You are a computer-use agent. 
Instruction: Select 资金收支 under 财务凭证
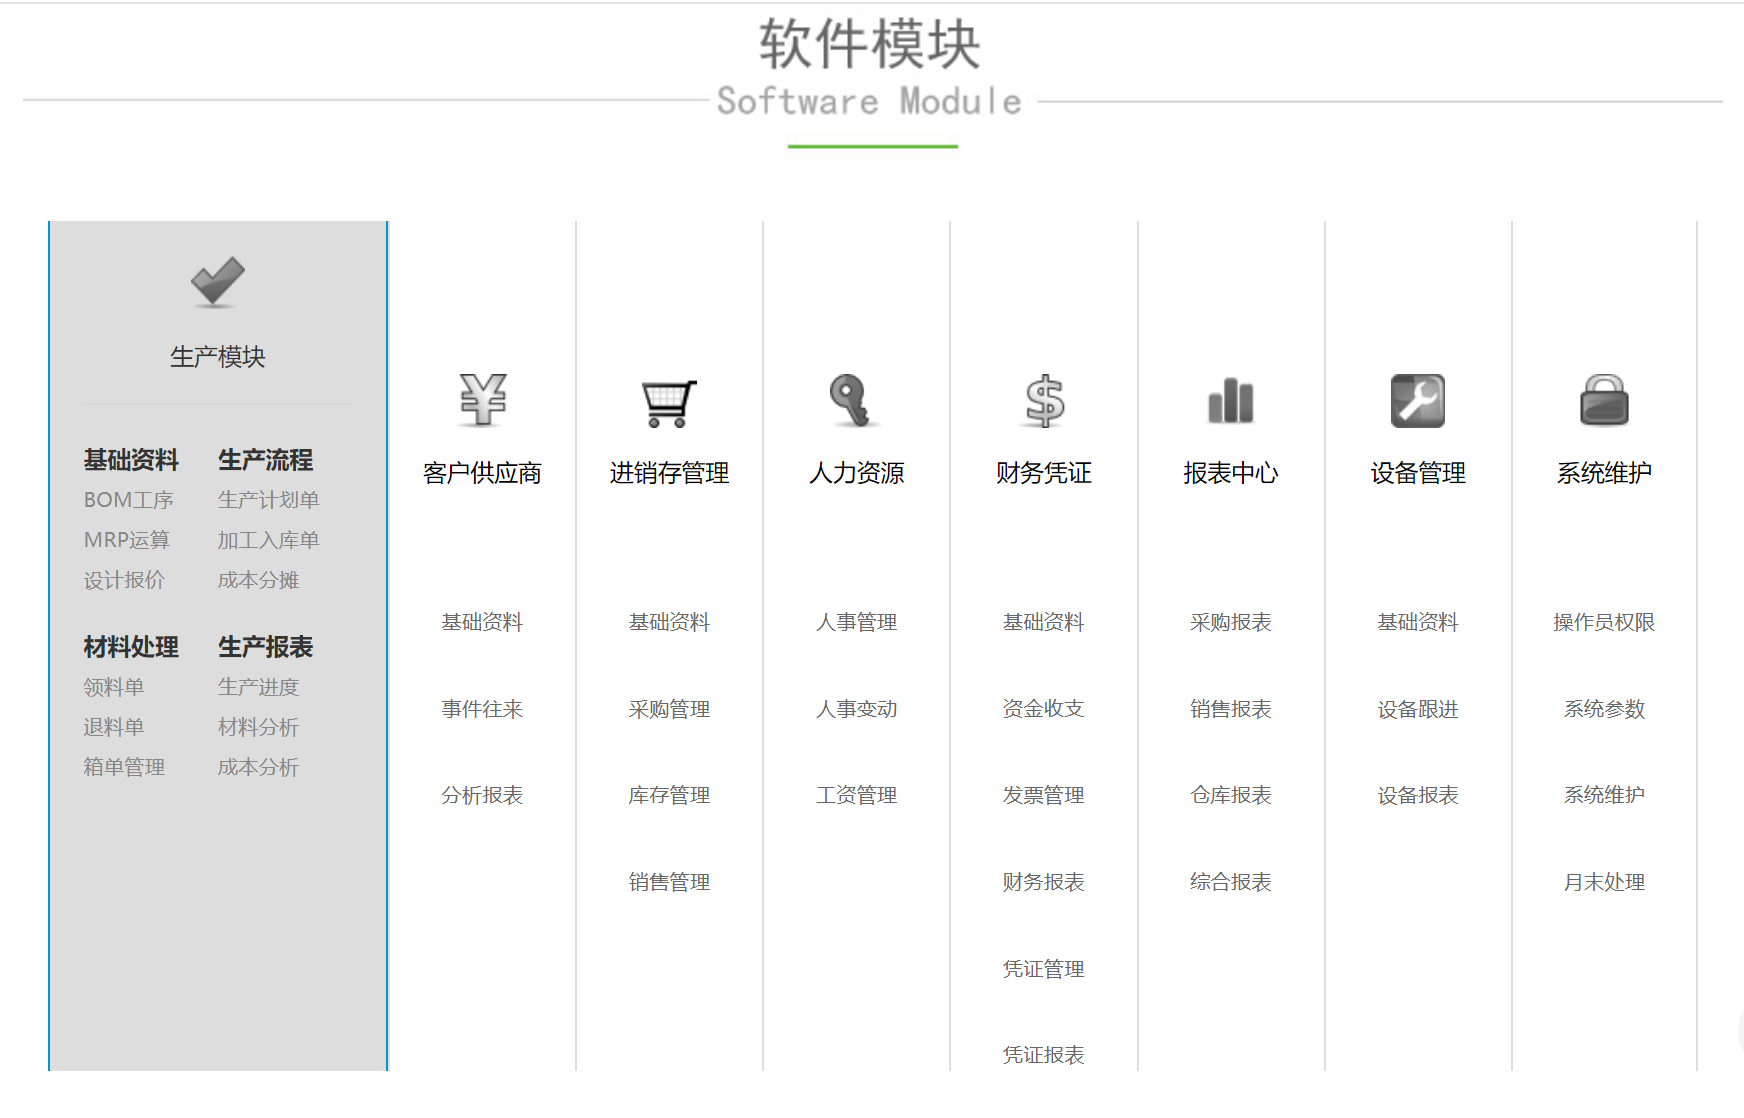point(1044,709)
